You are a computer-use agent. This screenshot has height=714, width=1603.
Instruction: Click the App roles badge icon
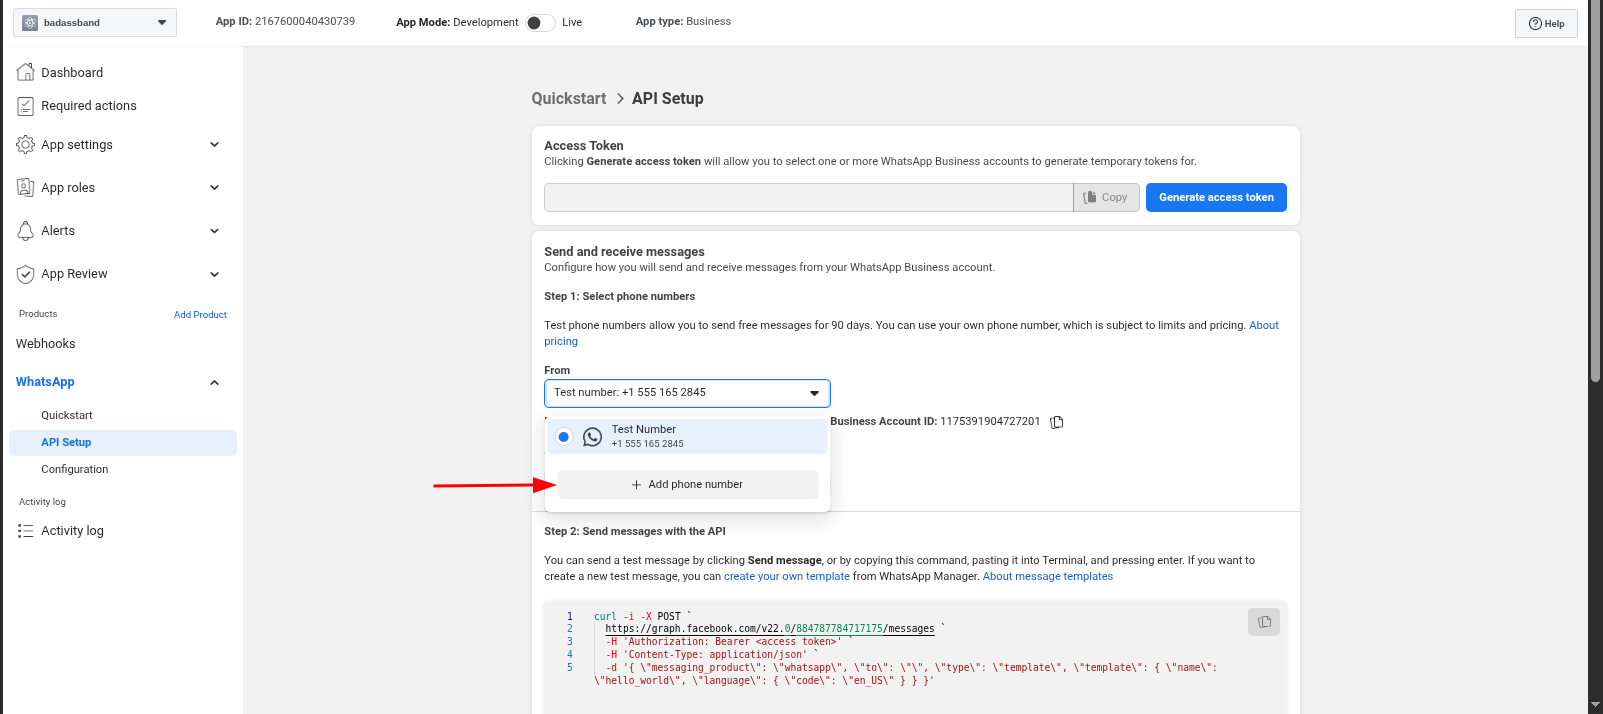tap(26, 188)
